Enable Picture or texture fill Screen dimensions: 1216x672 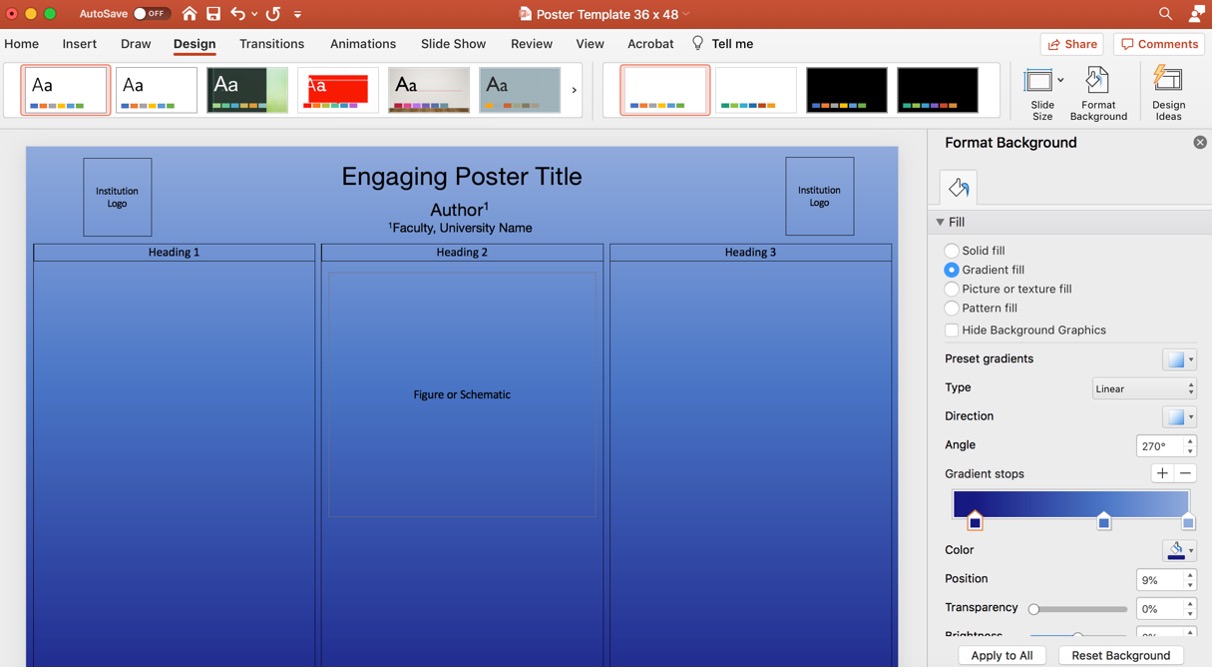[951, 288]
